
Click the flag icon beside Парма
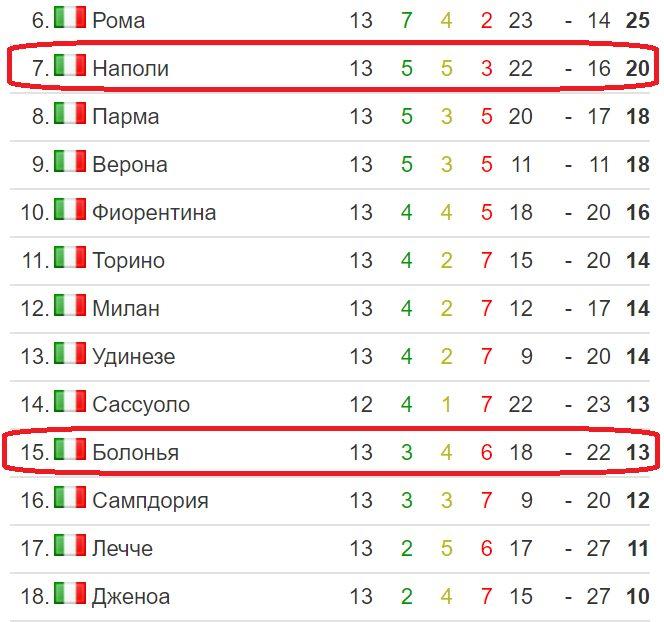(x=69, y=114)
